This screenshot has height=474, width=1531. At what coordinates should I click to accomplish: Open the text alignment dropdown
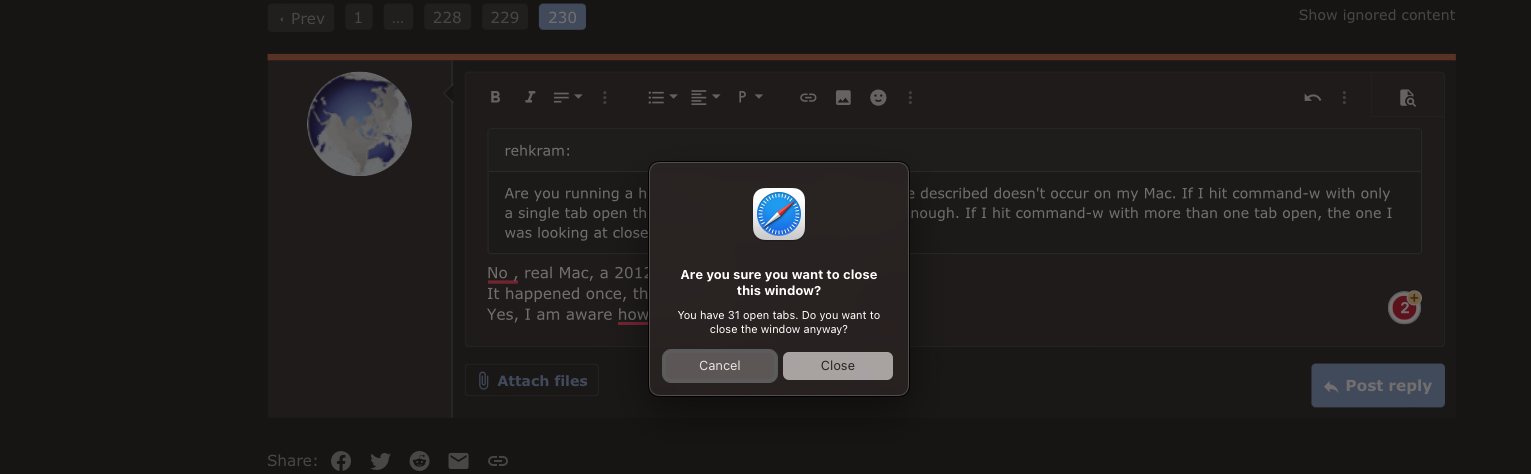tap(705, 97)
